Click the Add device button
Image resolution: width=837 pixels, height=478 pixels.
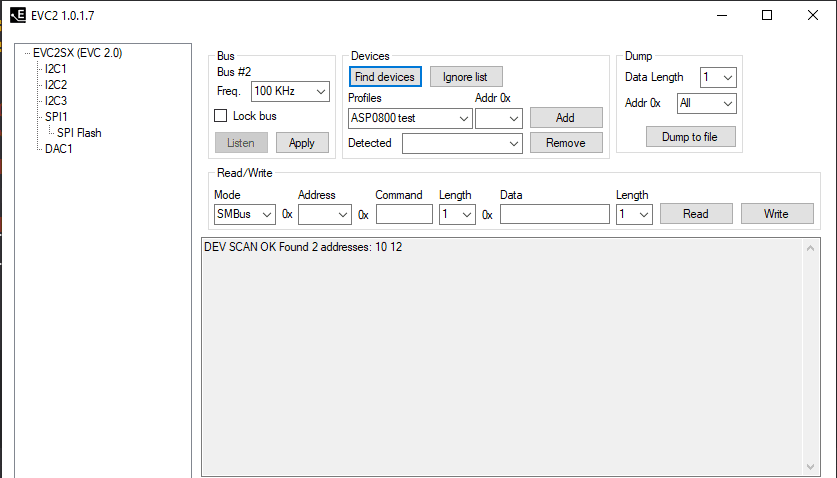click(566, 118)
